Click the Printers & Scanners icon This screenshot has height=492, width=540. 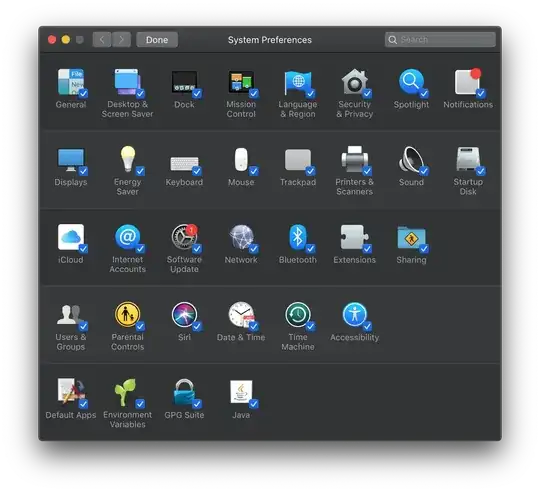(354, 159)
